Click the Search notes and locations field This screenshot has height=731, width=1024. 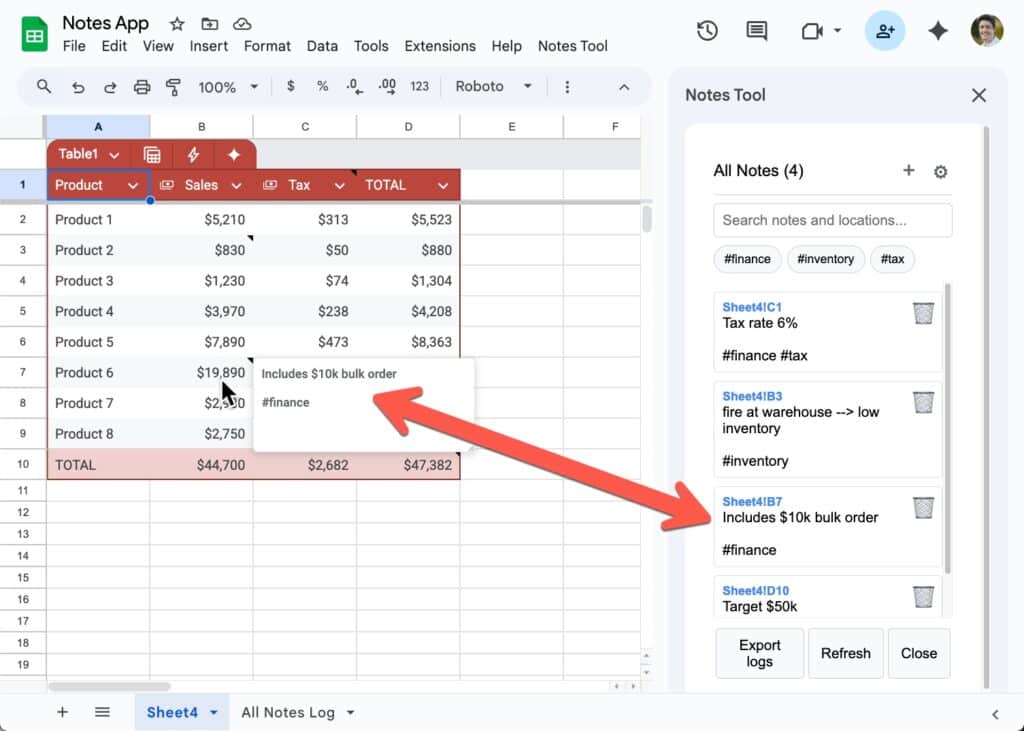pyautogui.click(x=832, y=220)
